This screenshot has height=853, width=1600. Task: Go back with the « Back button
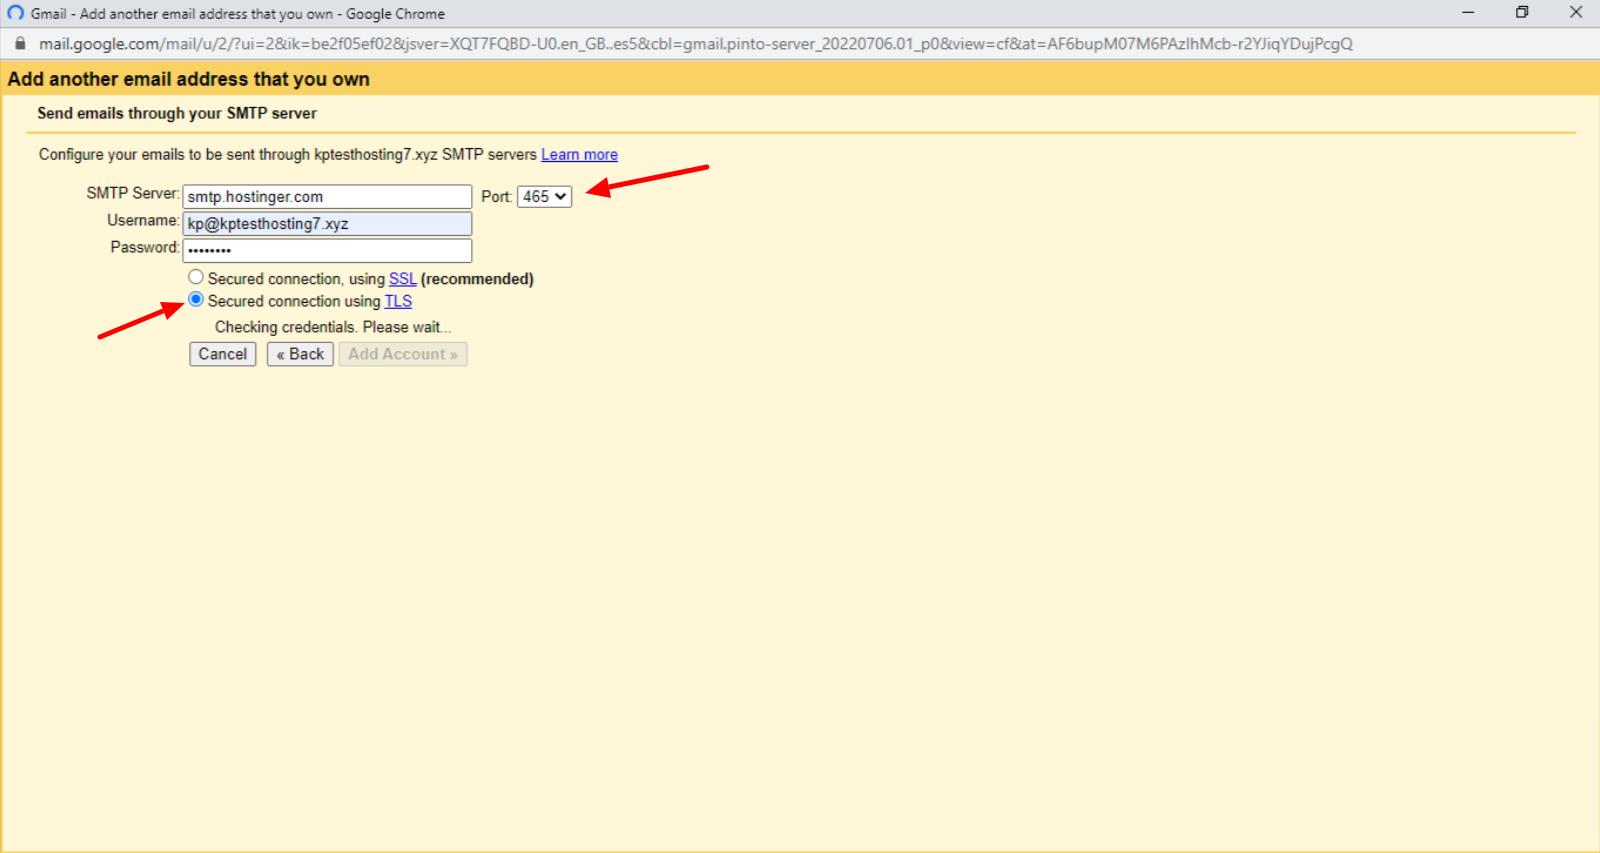pos(300,354)
